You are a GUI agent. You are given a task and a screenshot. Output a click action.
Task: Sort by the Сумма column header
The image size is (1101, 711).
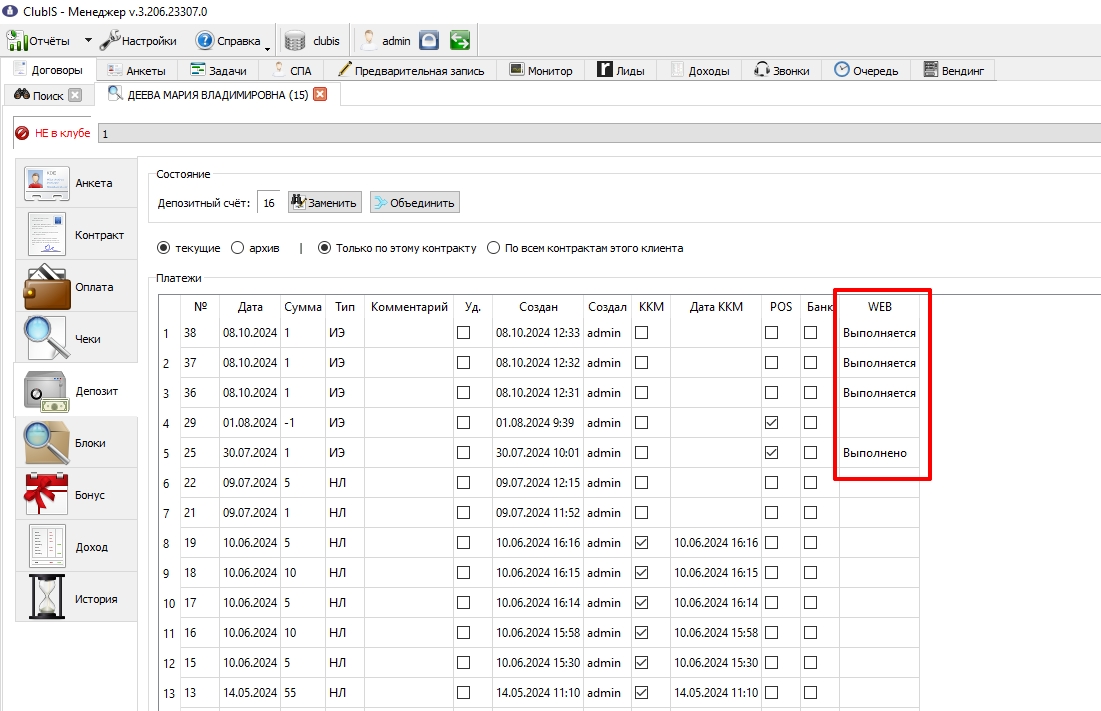pos(303,307)
